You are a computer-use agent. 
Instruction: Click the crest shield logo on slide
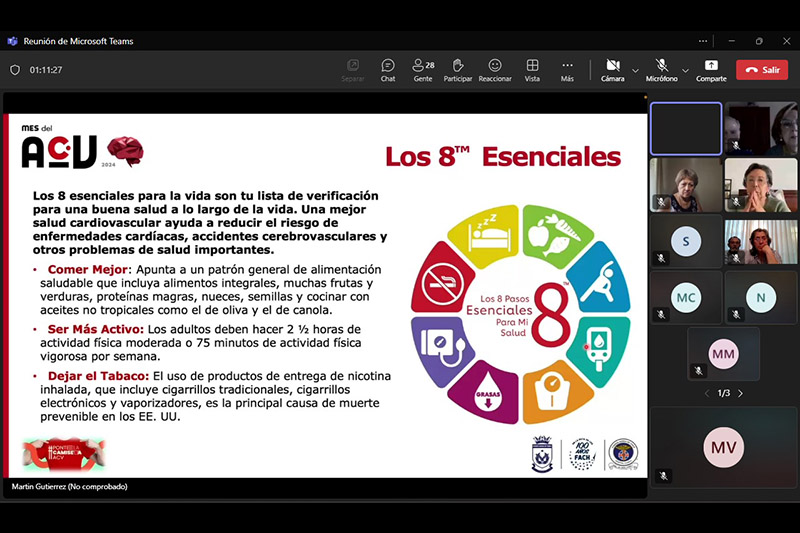(x=542, y=453)
